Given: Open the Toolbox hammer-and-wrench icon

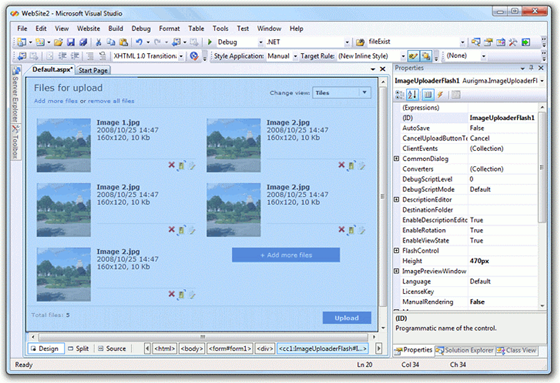Looking at the screenshot, I should coord(513,42).
